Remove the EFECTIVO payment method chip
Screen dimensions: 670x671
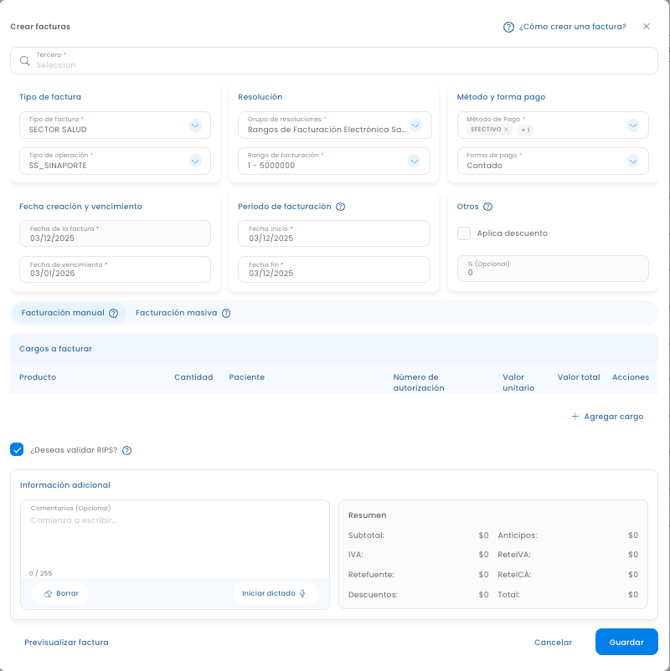[x=506, y=130]
